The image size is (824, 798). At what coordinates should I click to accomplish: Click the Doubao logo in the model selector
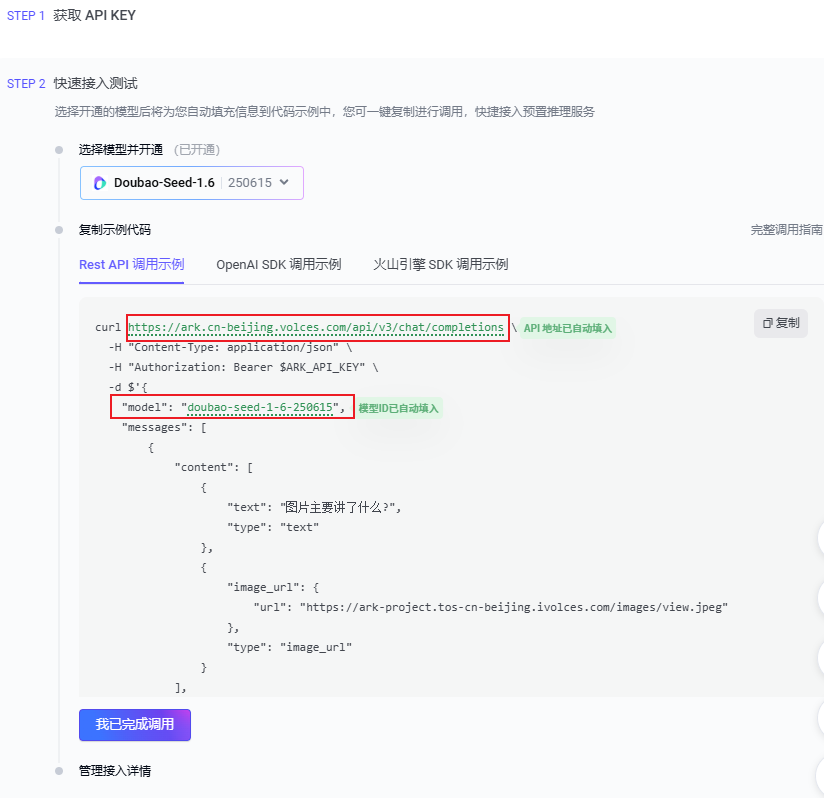click(x=99, y=183)
